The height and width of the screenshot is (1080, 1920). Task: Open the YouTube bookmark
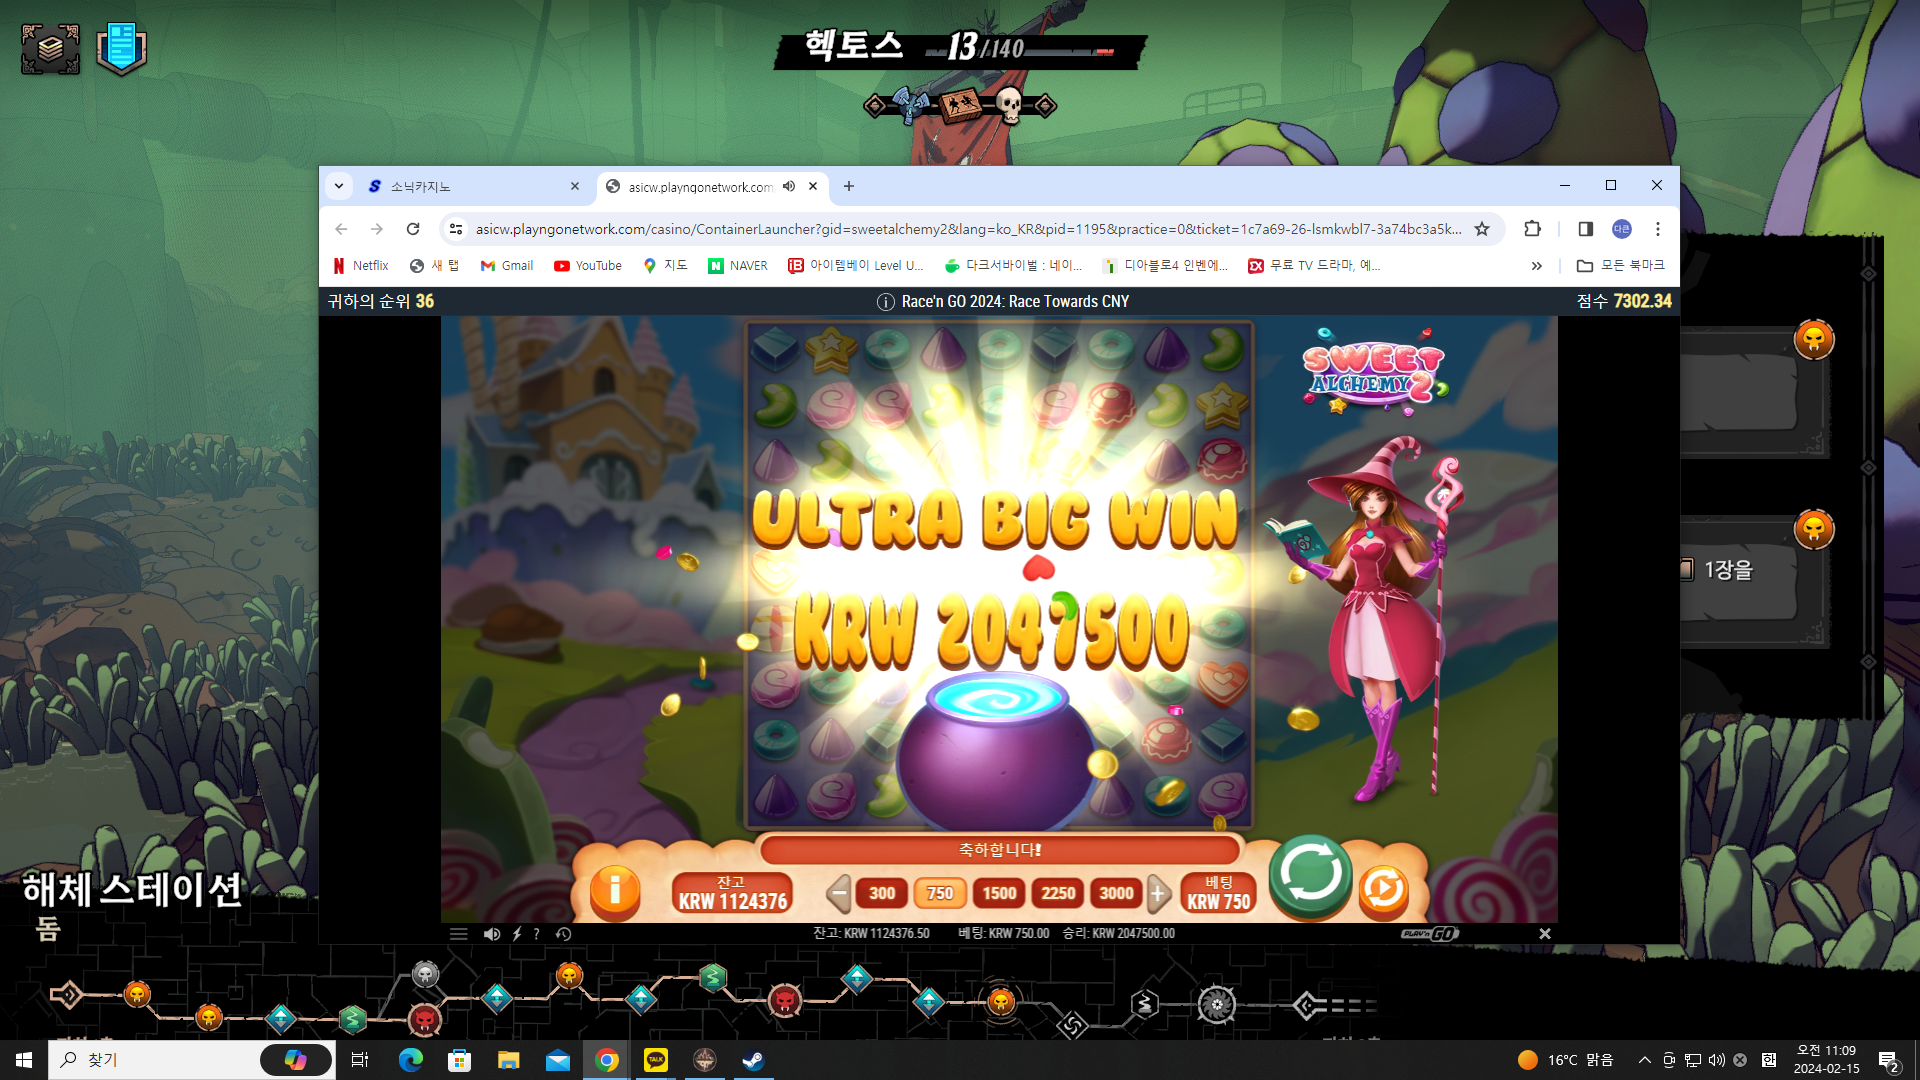pyautogui.click(x=588, y=266)
